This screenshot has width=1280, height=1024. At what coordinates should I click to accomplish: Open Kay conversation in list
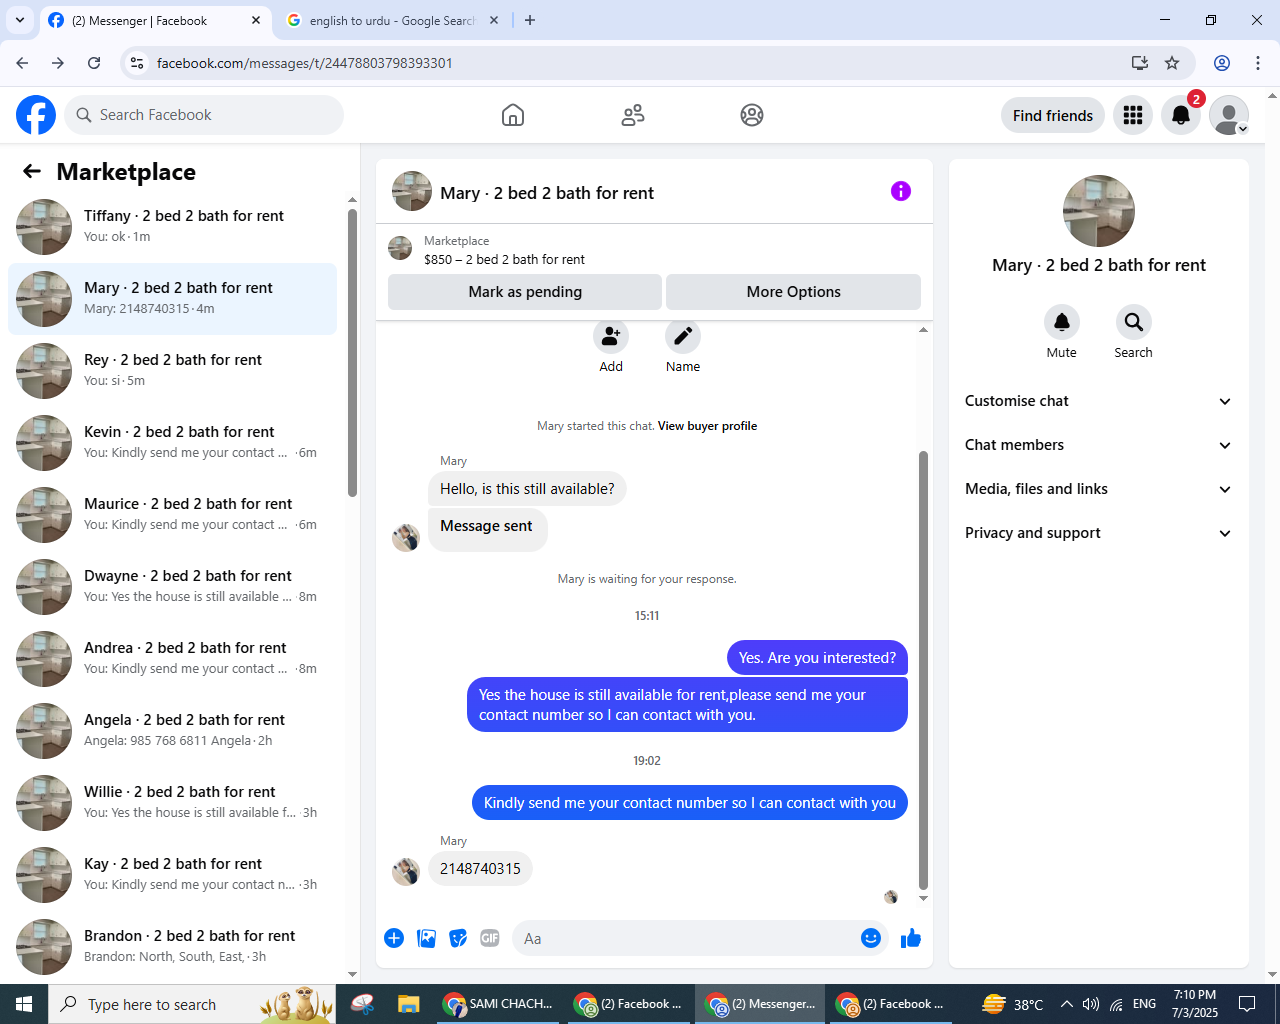(172, 875)
